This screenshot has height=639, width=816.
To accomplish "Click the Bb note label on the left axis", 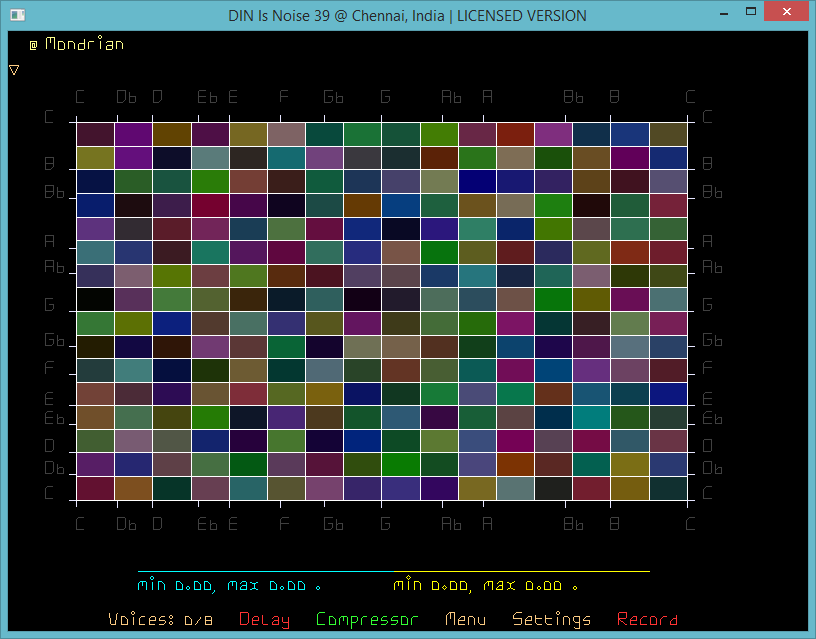I will point(53,192).
